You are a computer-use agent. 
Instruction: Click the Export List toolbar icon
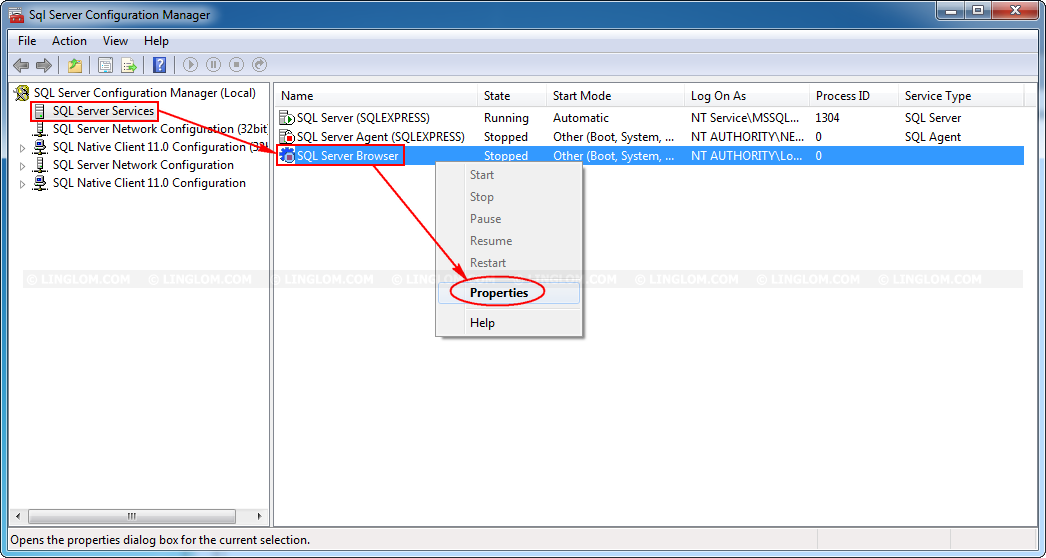coord(129,65)
